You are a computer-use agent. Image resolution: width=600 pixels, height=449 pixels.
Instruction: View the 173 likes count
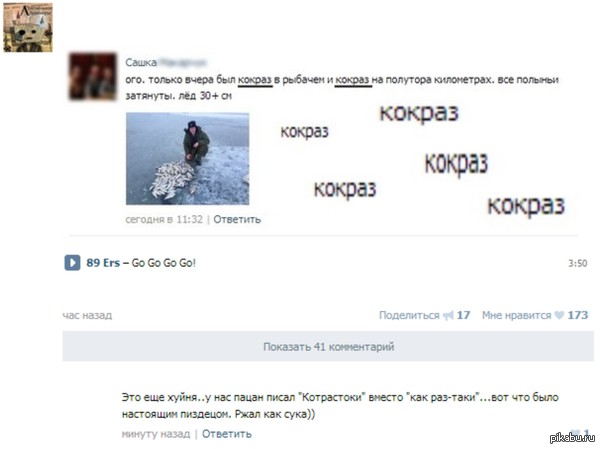[578, 315]
